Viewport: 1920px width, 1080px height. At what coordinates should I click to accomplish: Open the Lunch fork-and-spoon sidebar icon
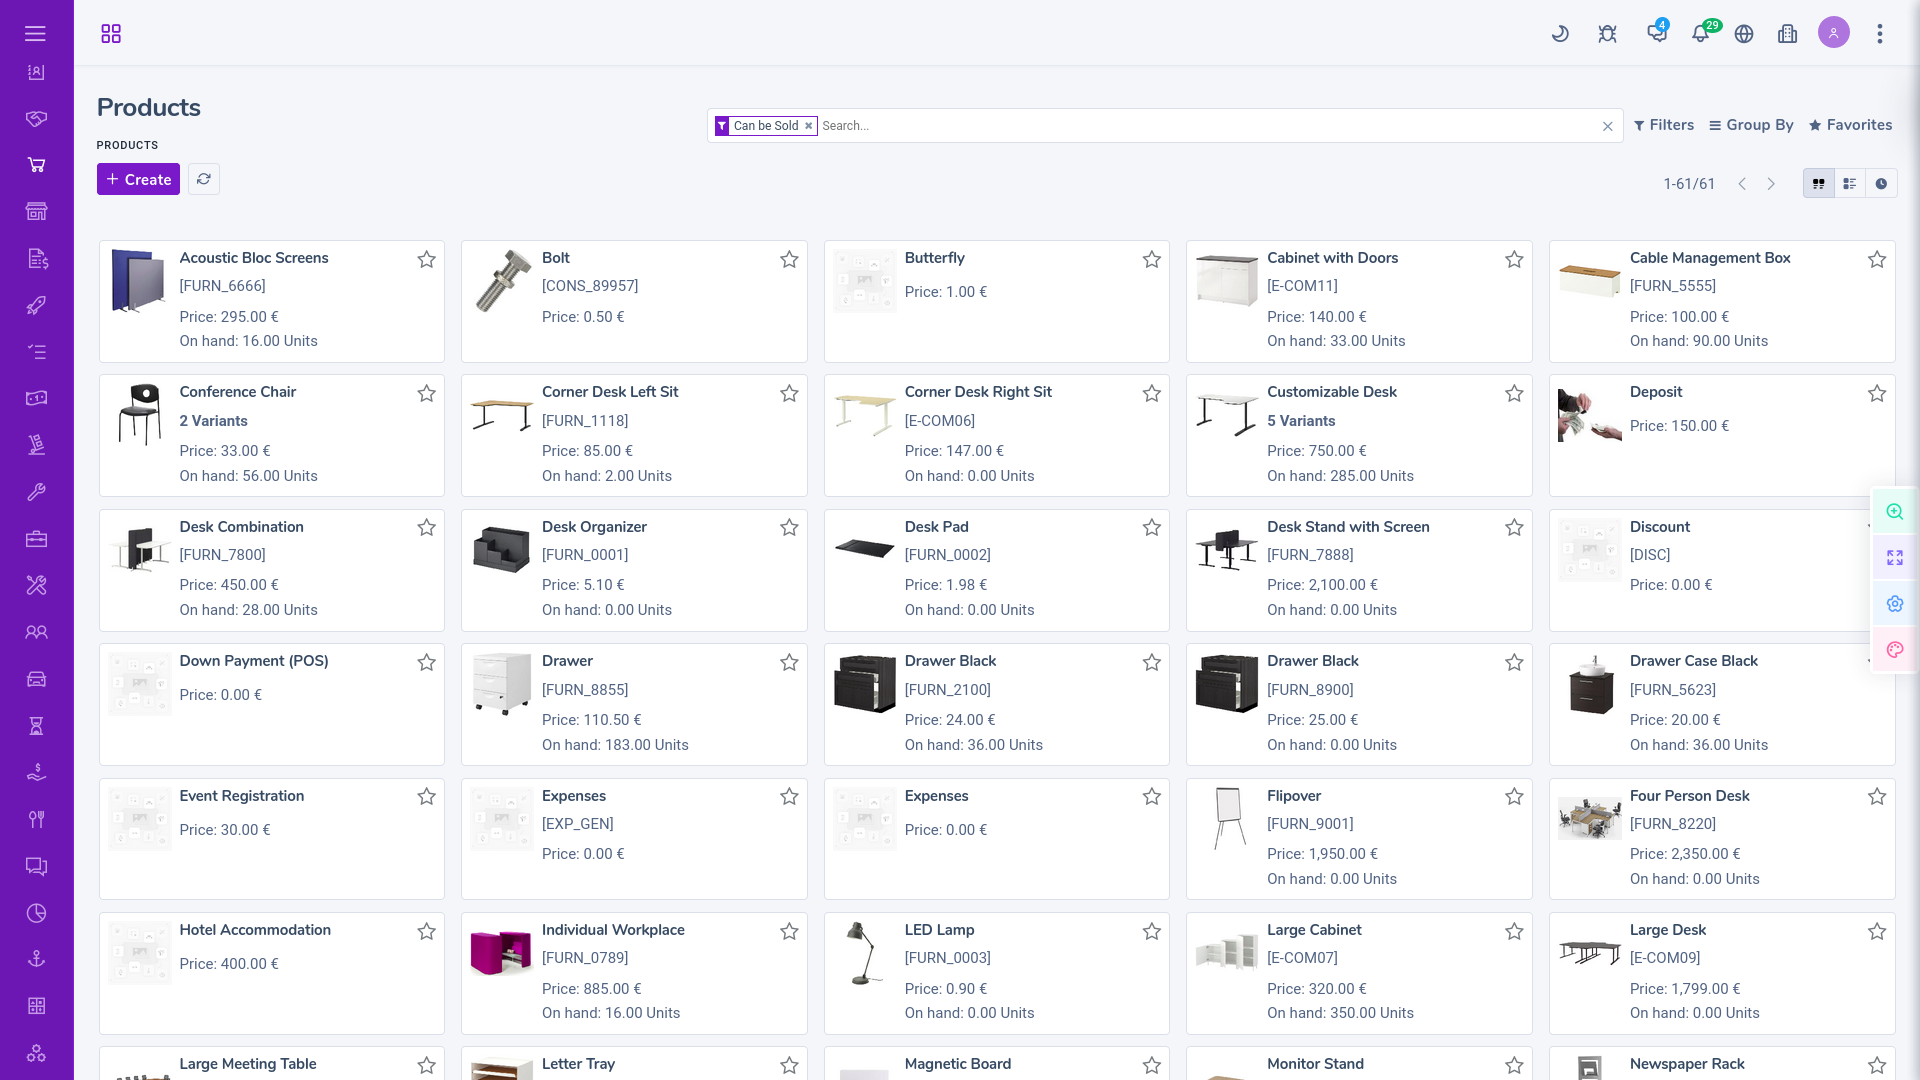(x=36, y=819)
